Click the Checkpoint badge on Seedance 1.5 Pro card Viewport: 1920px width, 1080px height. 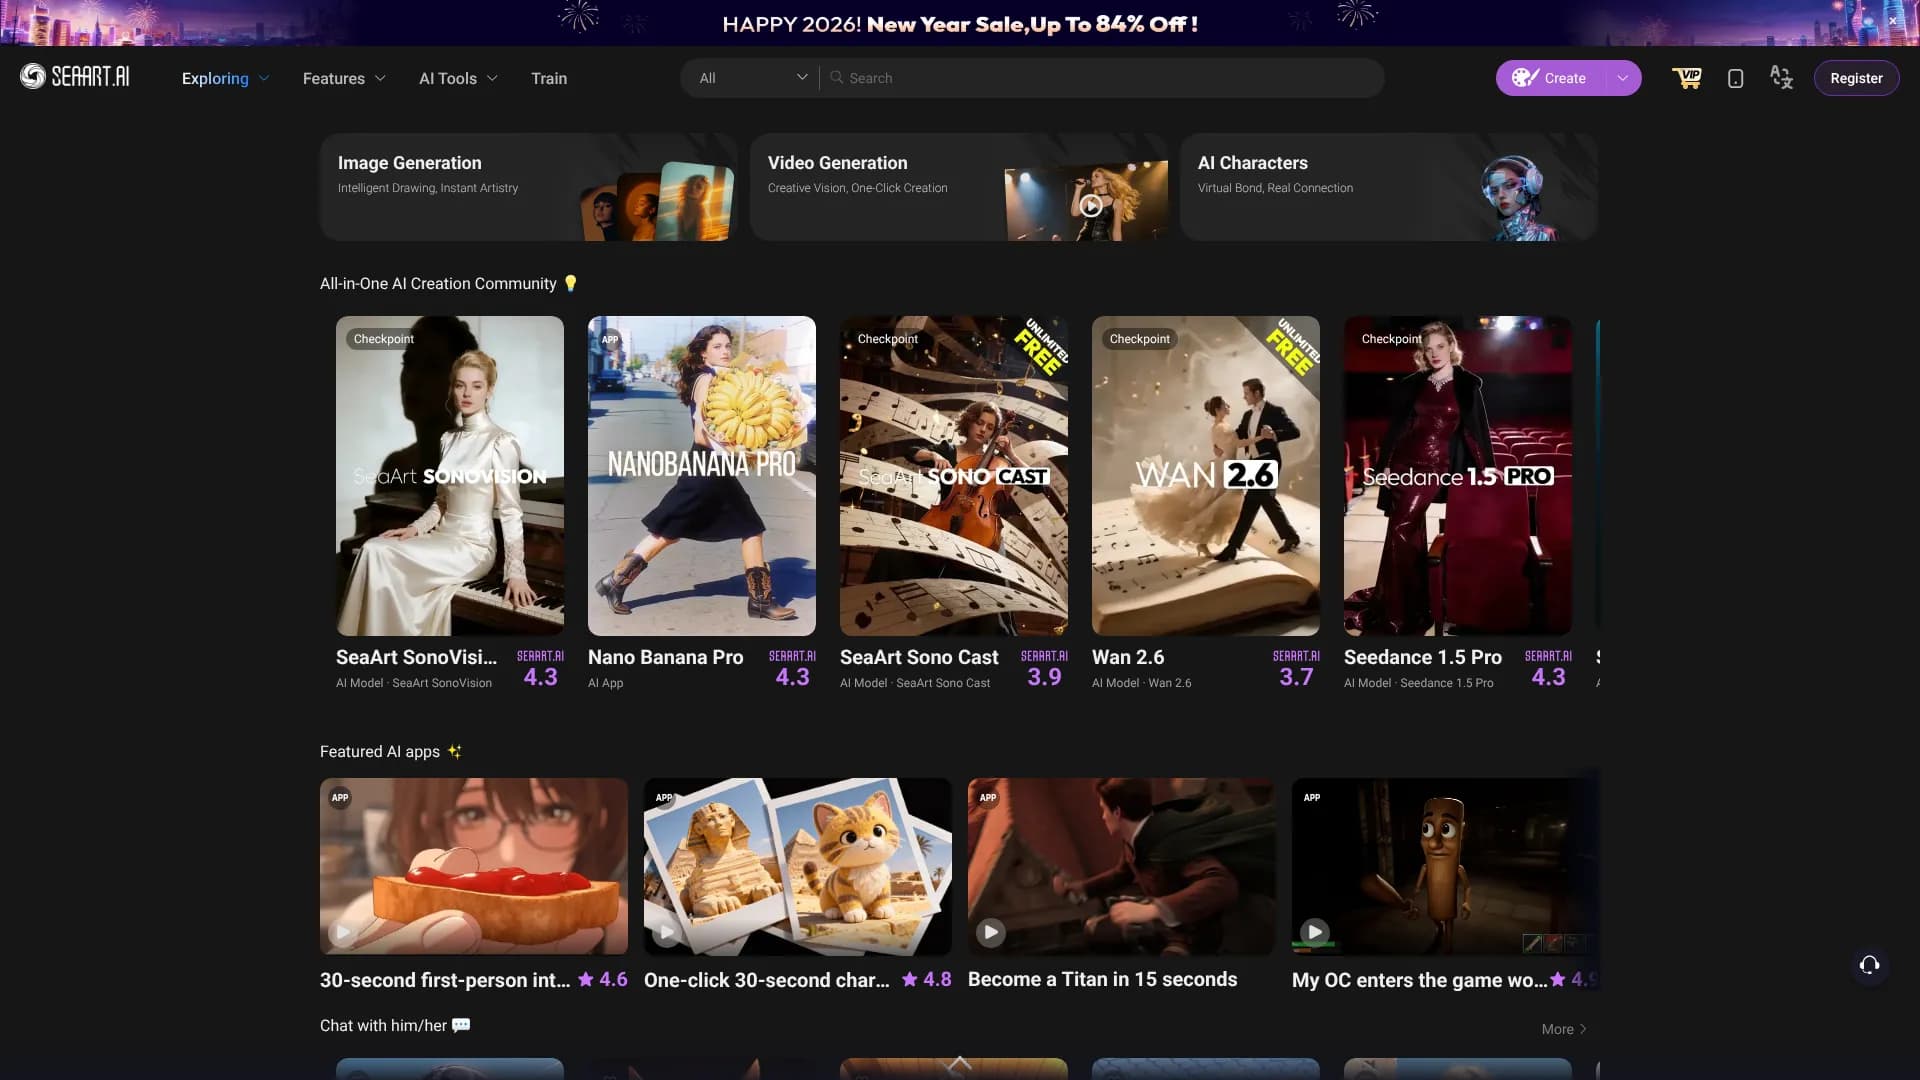click(x=1392, y=339)
